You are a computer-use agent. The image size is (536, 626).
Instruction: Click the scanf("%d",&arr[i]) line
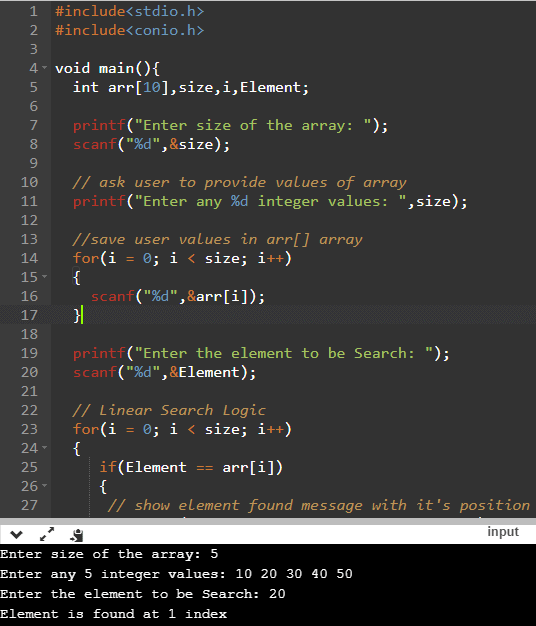point(178,296)
